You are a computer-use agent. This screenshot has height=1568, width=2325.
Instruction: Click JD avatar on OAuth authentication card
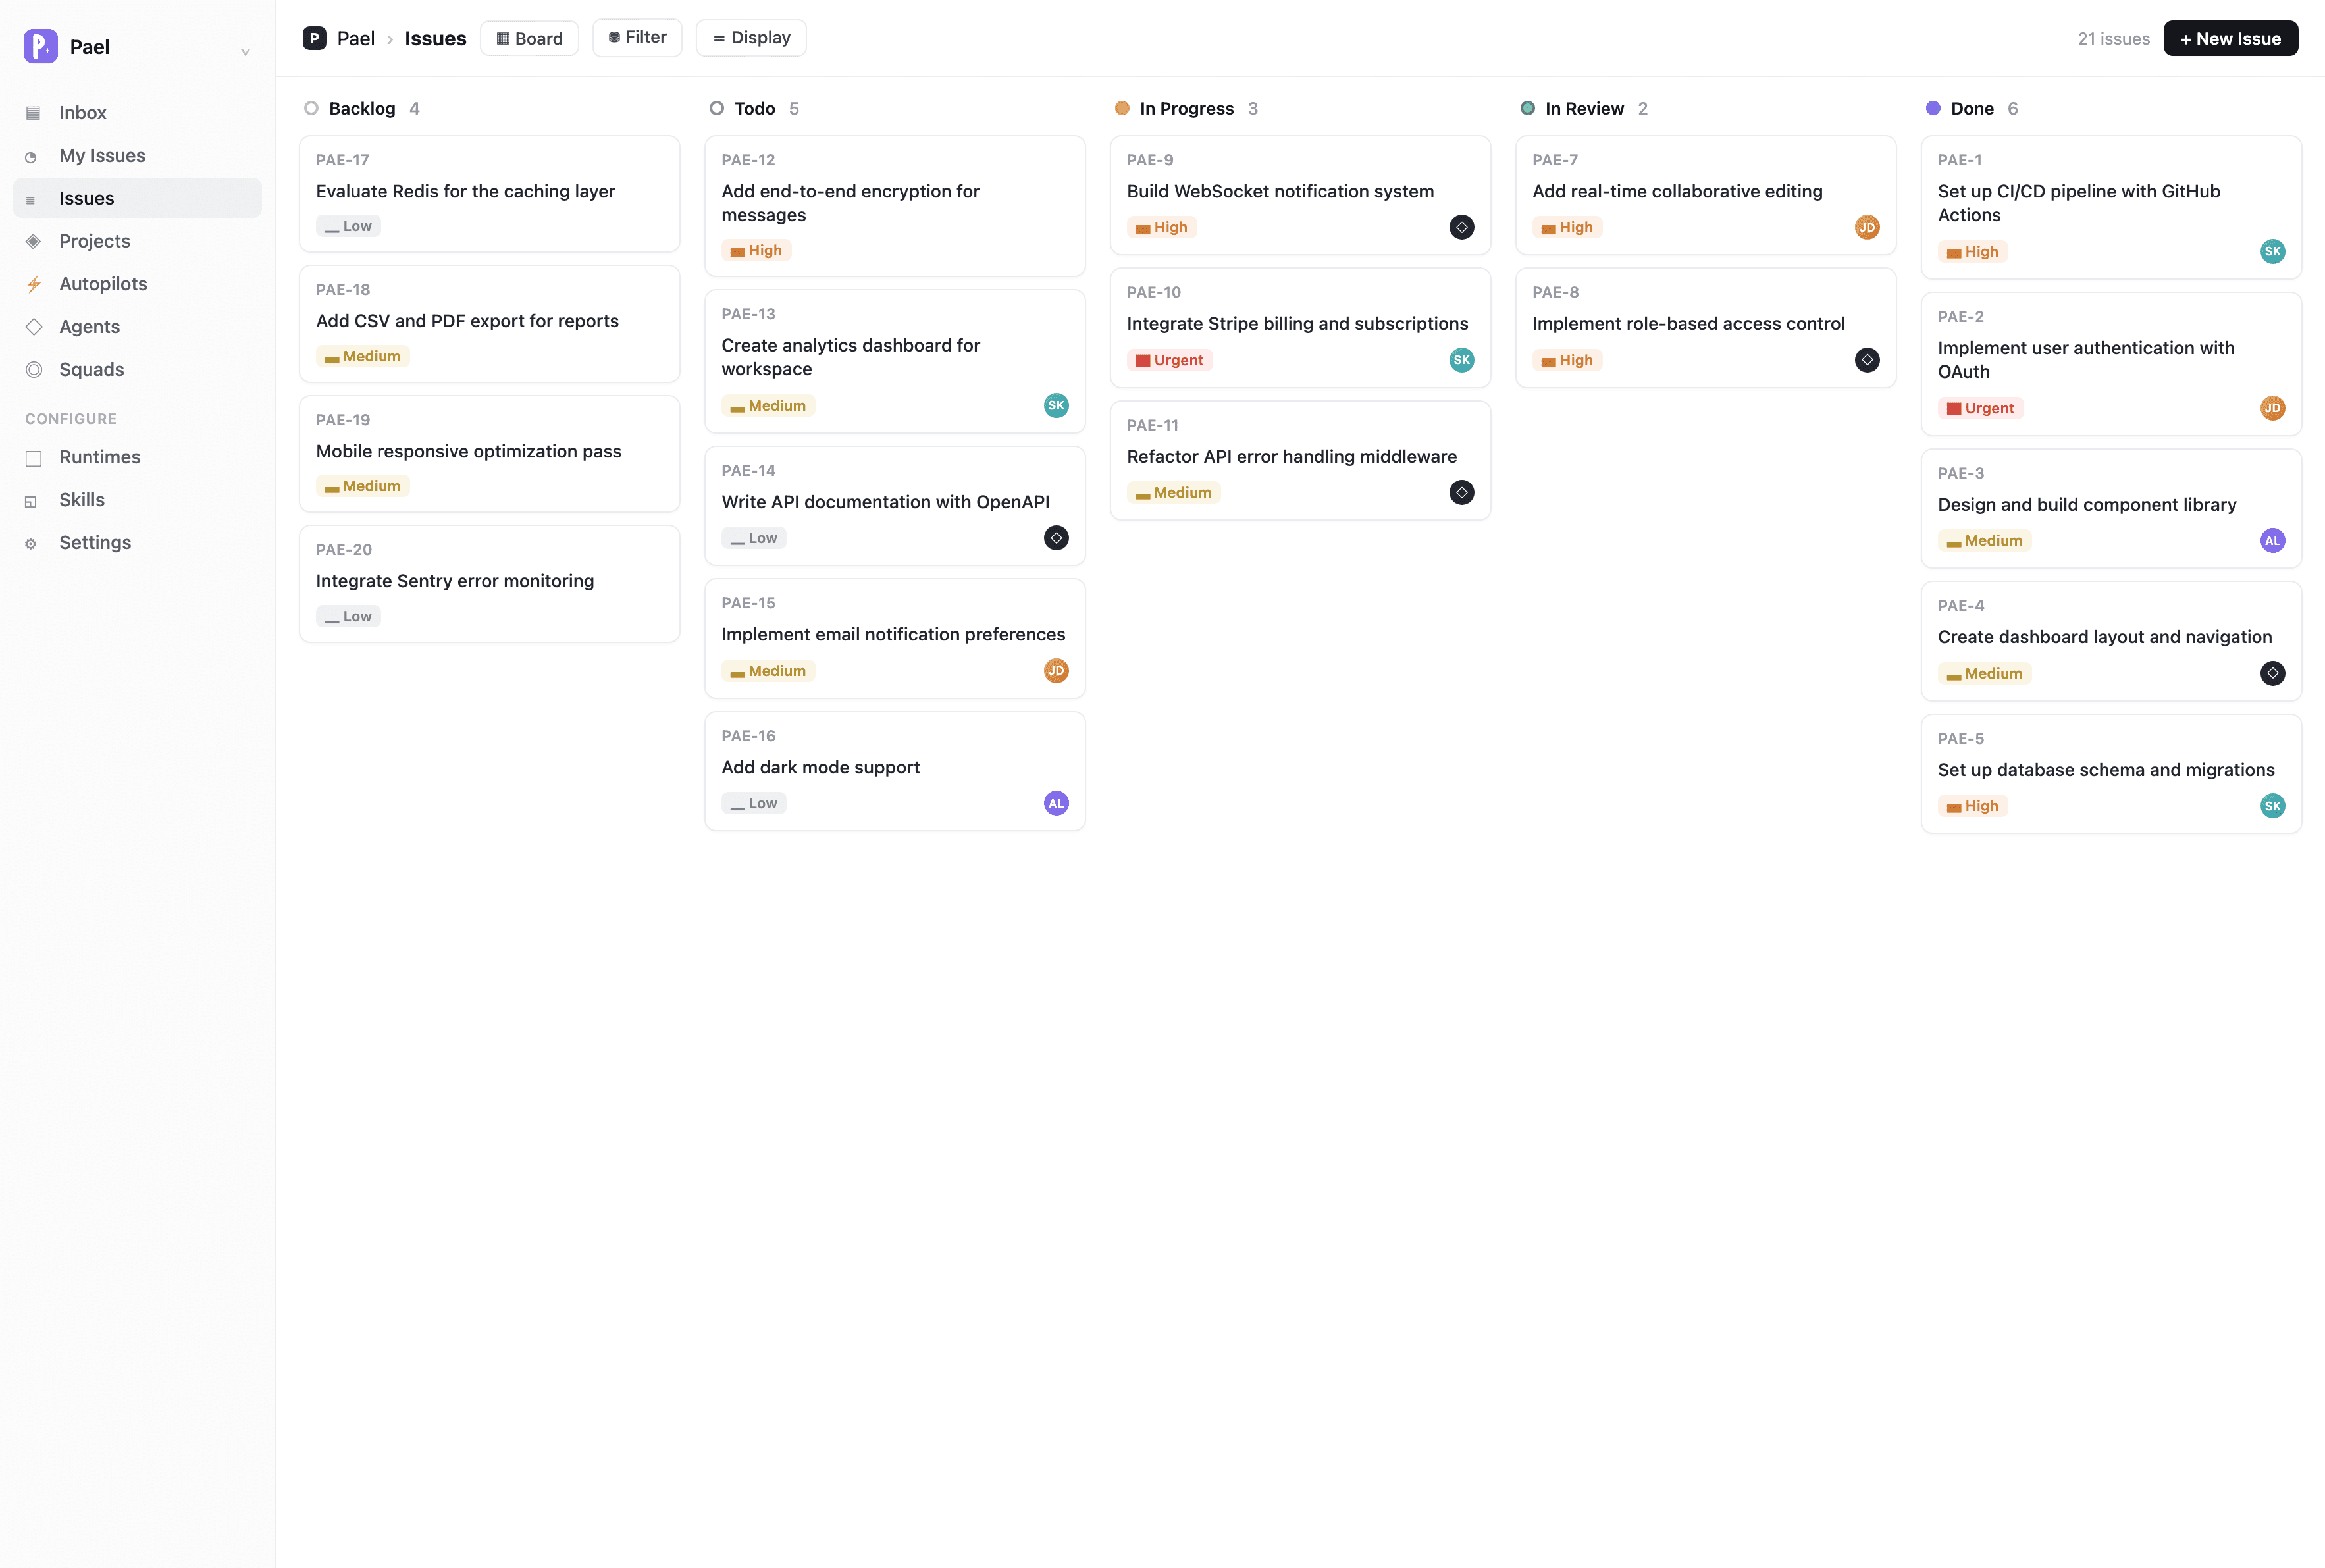coord(2272,408)
